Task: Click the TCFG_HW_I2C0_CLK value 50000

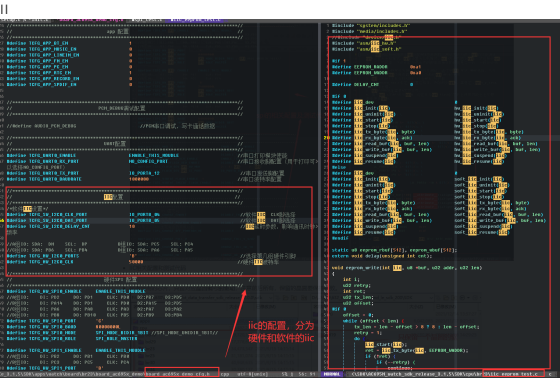Action: click(136, 262)
